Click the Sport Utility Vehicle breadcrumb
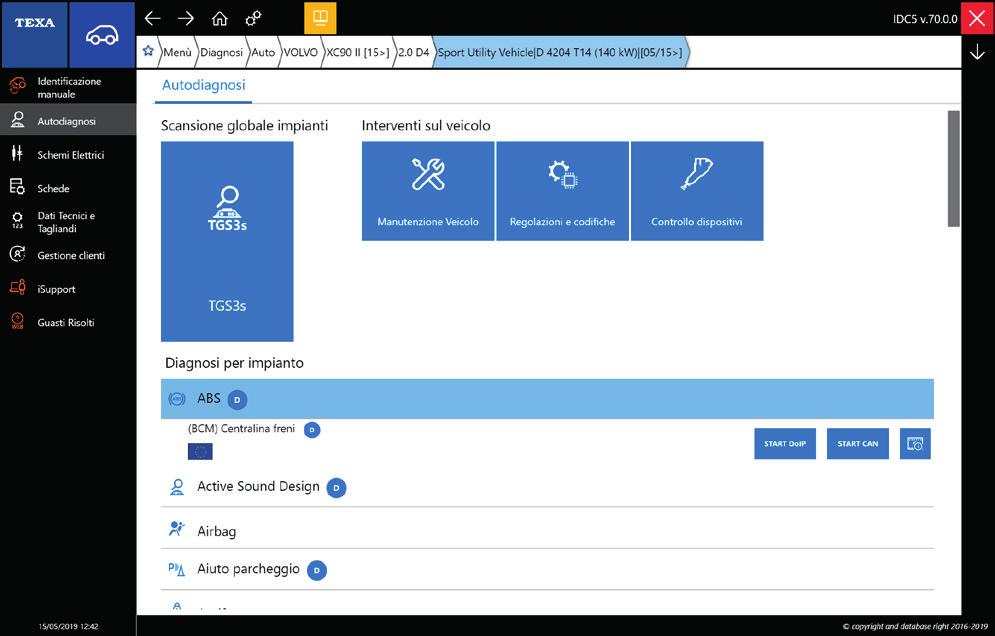 560,52
